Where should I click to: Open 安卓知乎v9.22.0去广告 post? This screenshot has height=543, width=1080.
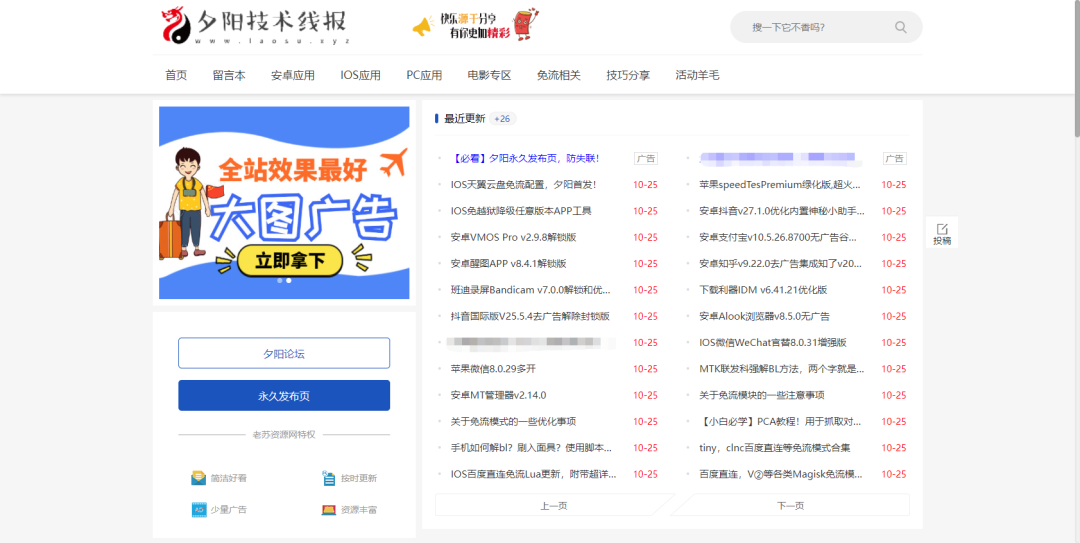click(x=781, y=263)
